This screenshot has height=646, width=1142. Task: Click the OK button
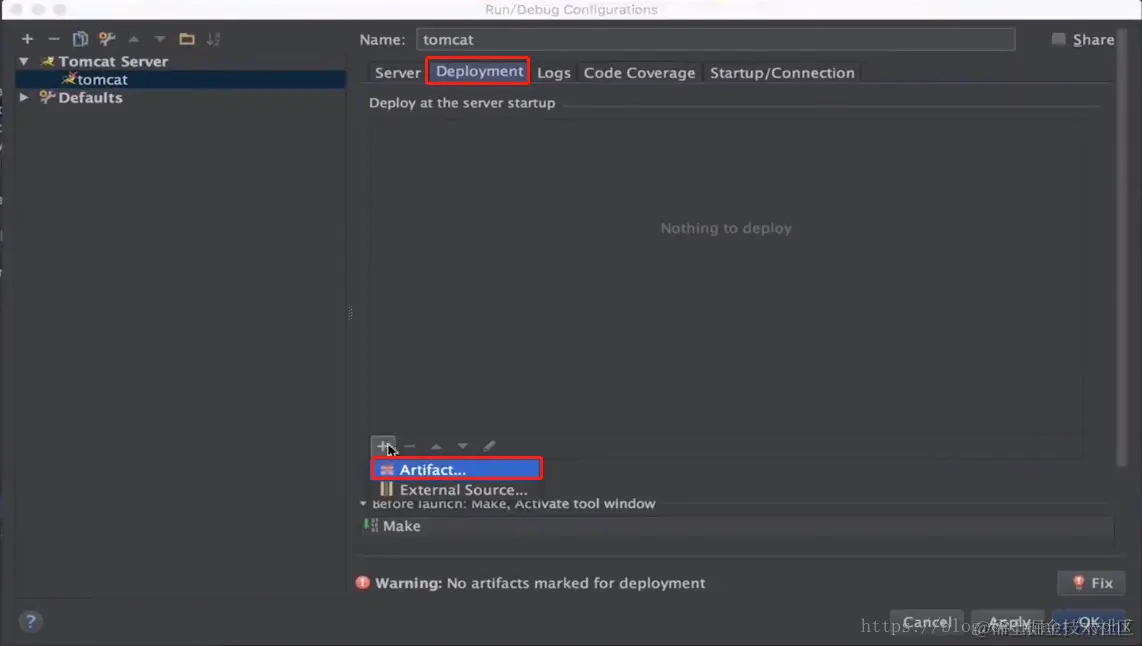coord(1089,623)
